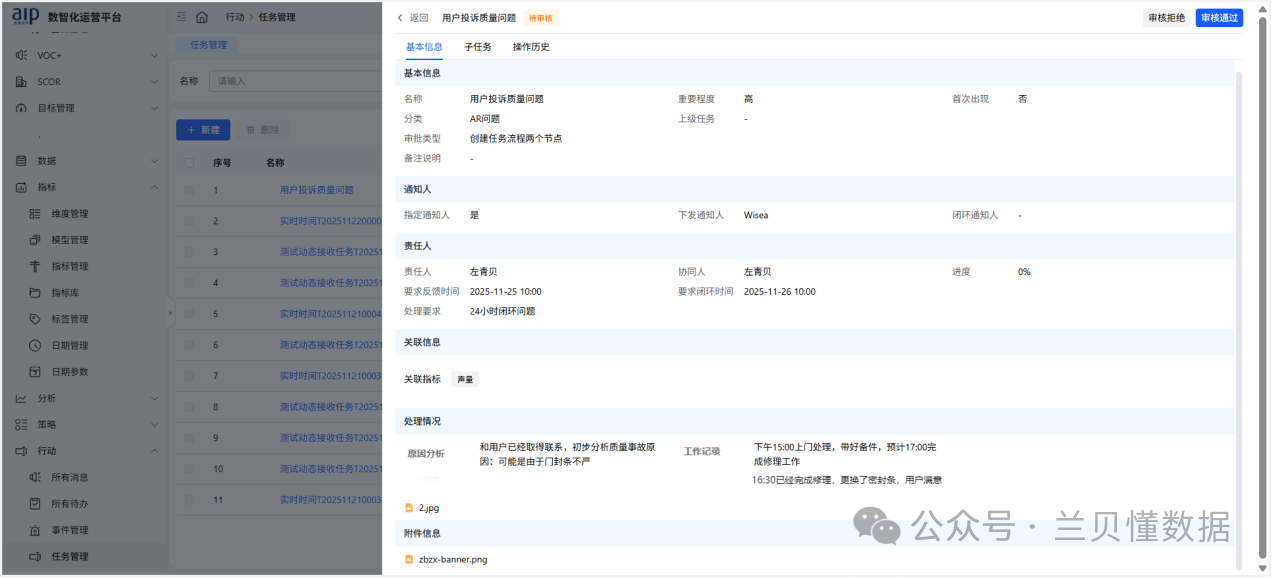Click the 待审核 status badge
This screenshot has width=1272, height=578.
coord(540,18)
